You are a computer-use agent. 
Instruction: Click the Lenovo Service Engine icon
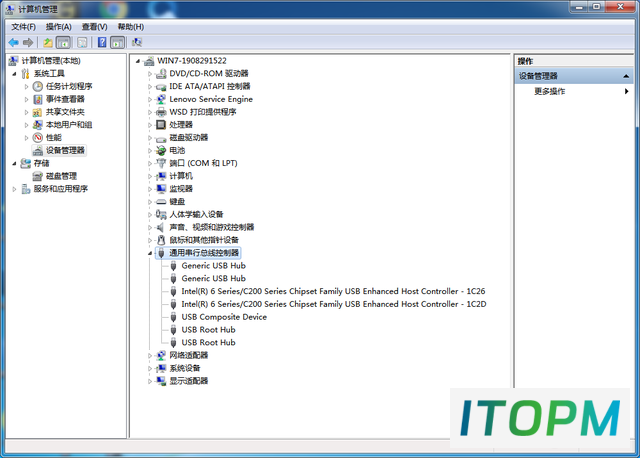(x=161, y=99)
